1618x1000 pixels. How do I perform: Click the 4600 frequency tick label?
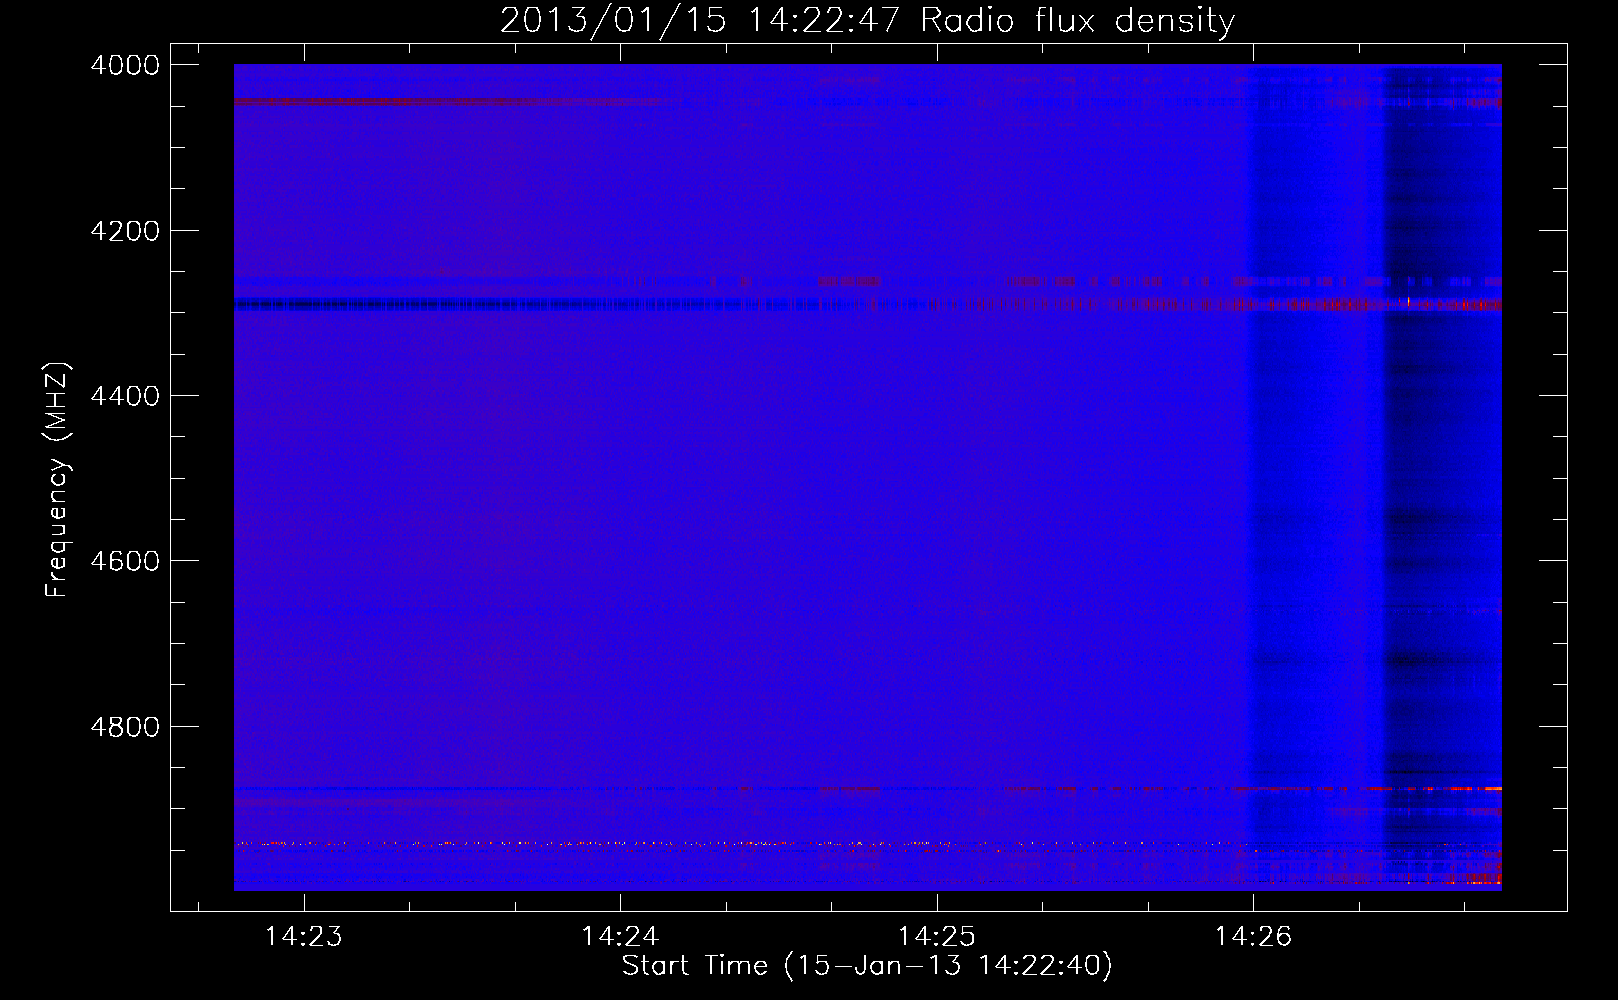click(125, 561)
